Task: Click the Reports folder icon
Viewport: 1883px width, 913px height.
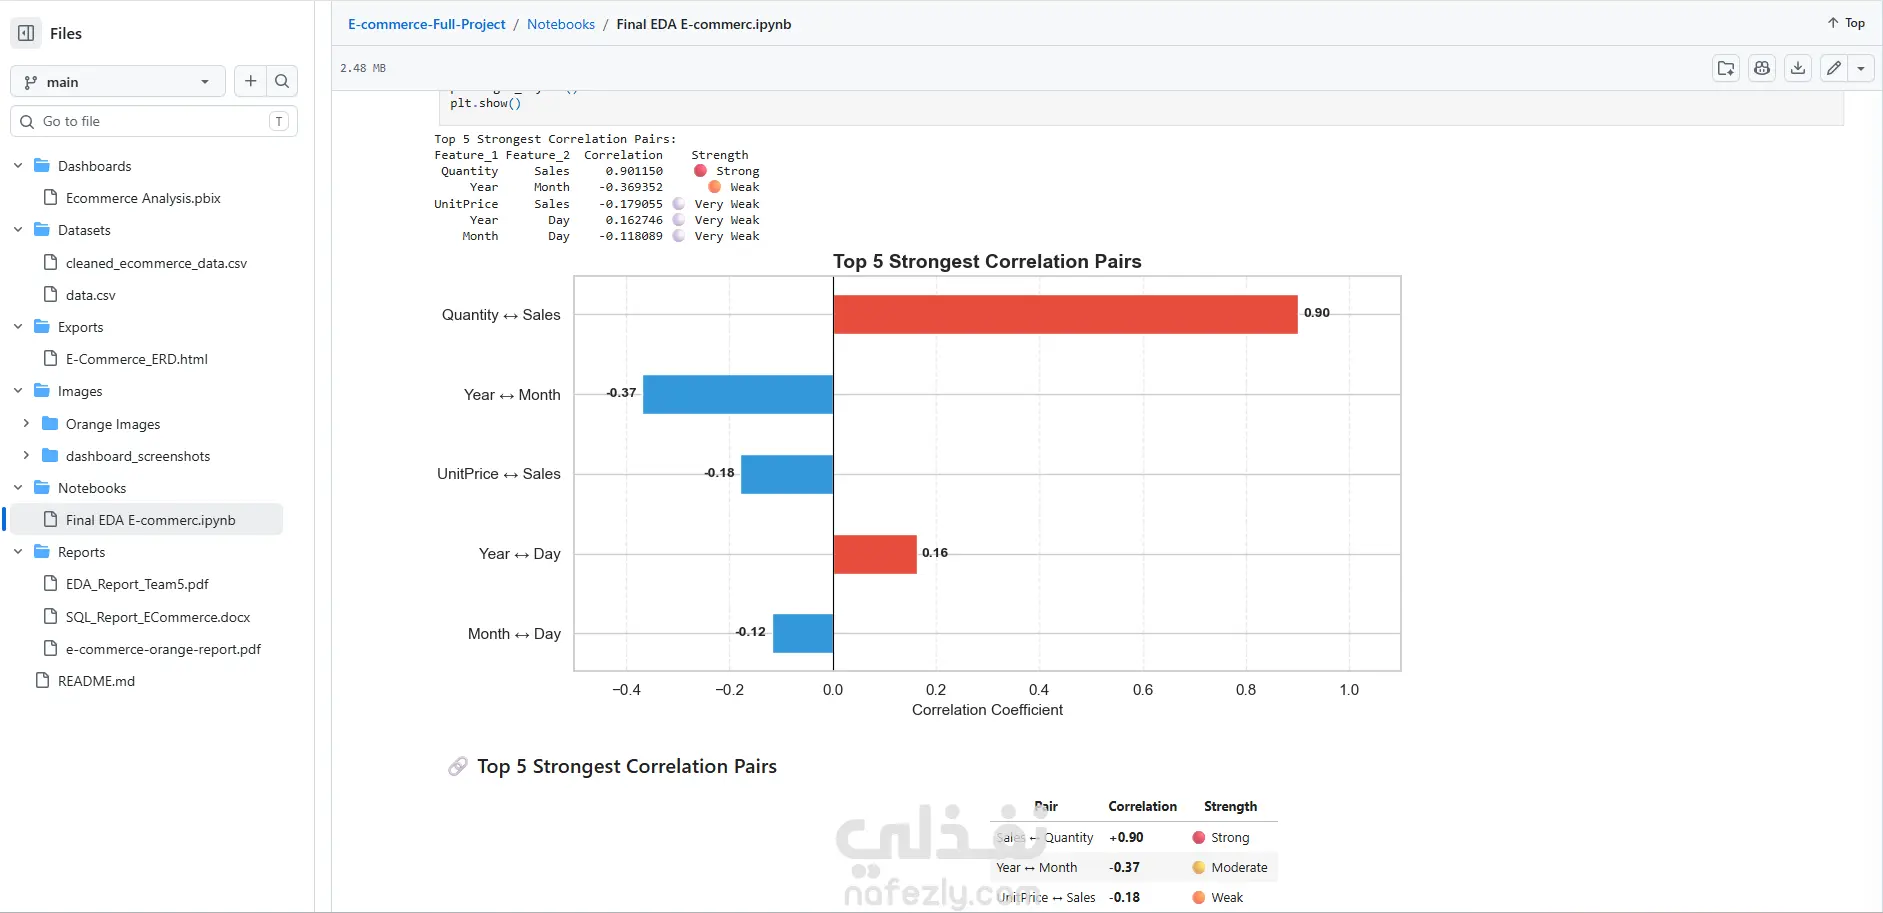Action: pos(42,552)
